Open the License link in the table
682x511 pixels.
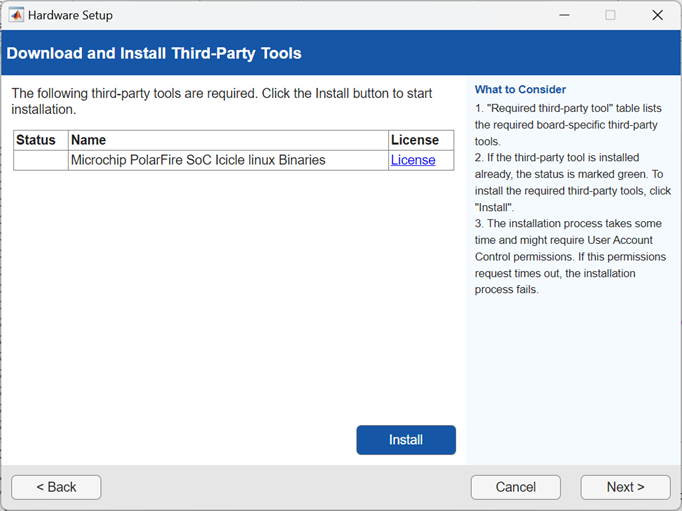(413, 160)
